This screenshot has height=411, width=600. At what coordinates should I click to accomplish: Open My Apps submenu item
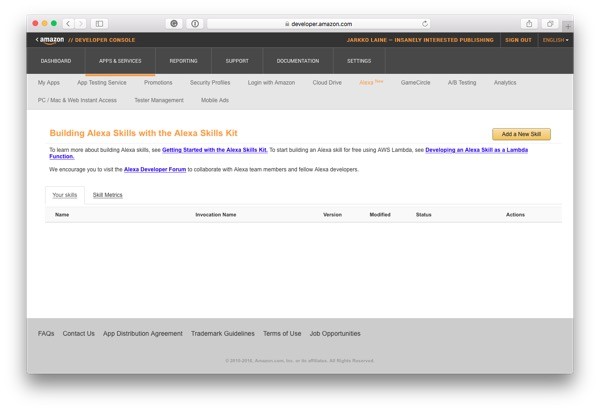[x=49, y=82]
